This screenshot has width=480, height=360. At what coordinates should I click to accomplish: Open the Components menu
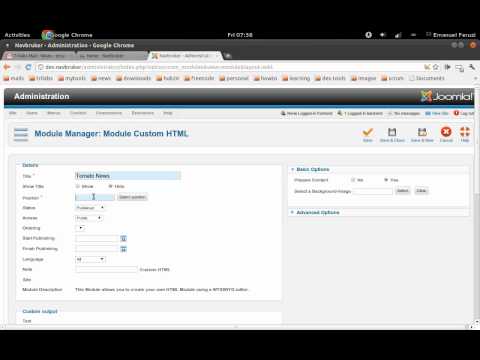109,113
